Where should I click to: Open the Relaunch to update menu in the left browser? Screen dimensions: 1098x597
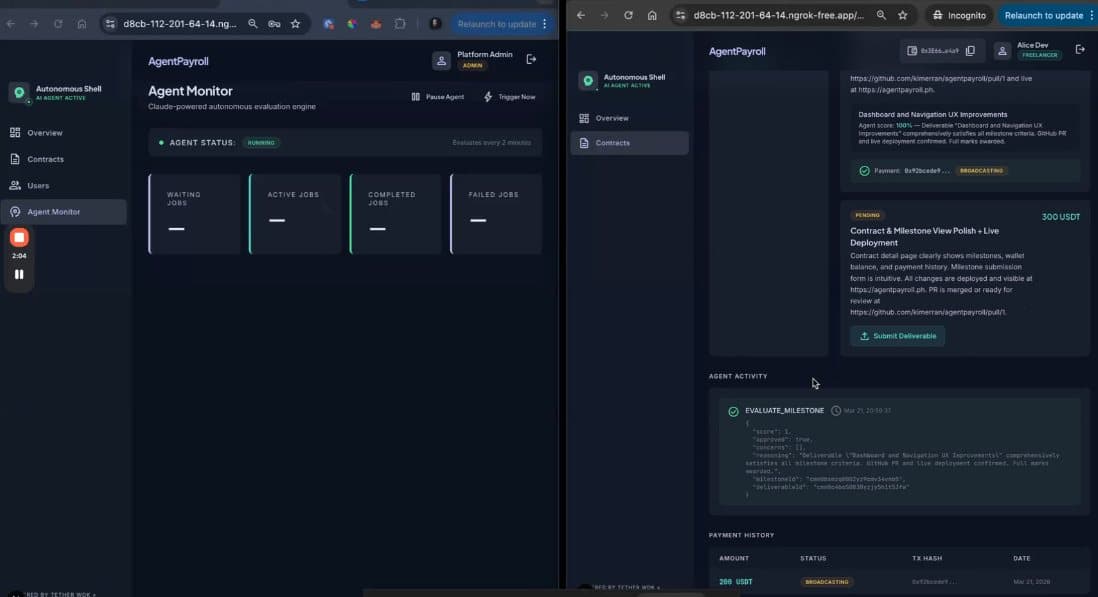click(544, 23)
